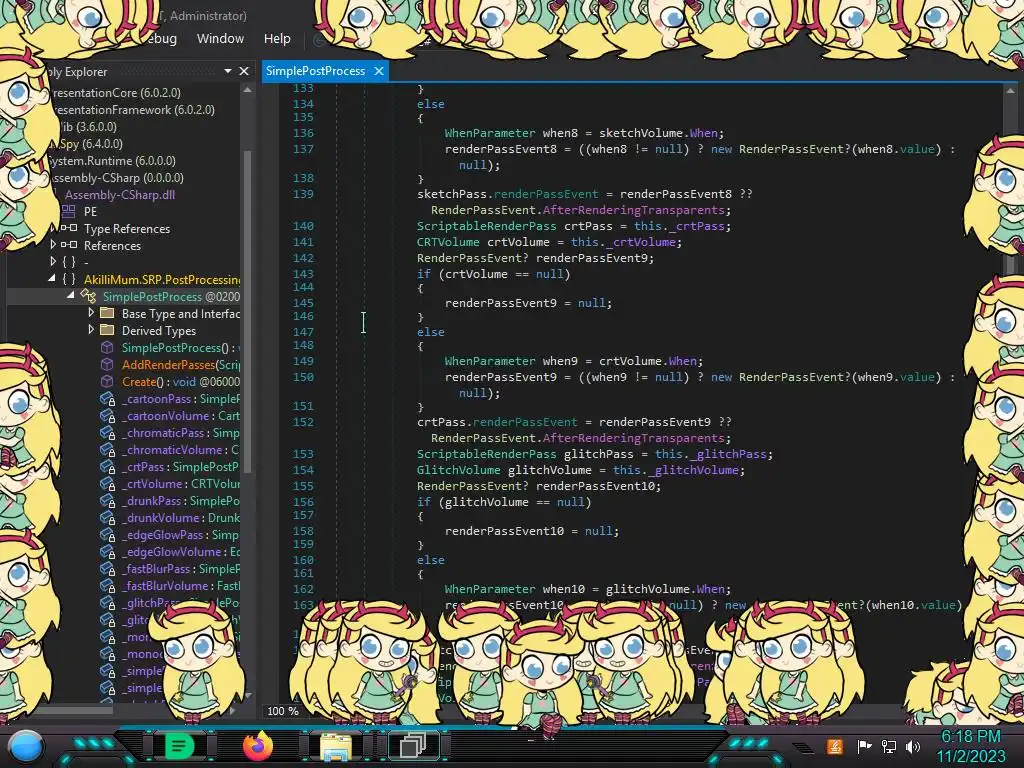Image resolution: width=1024 pixels, height=768 pixels.
Task: Click the Type References node icon
Action: coord(69,228)
